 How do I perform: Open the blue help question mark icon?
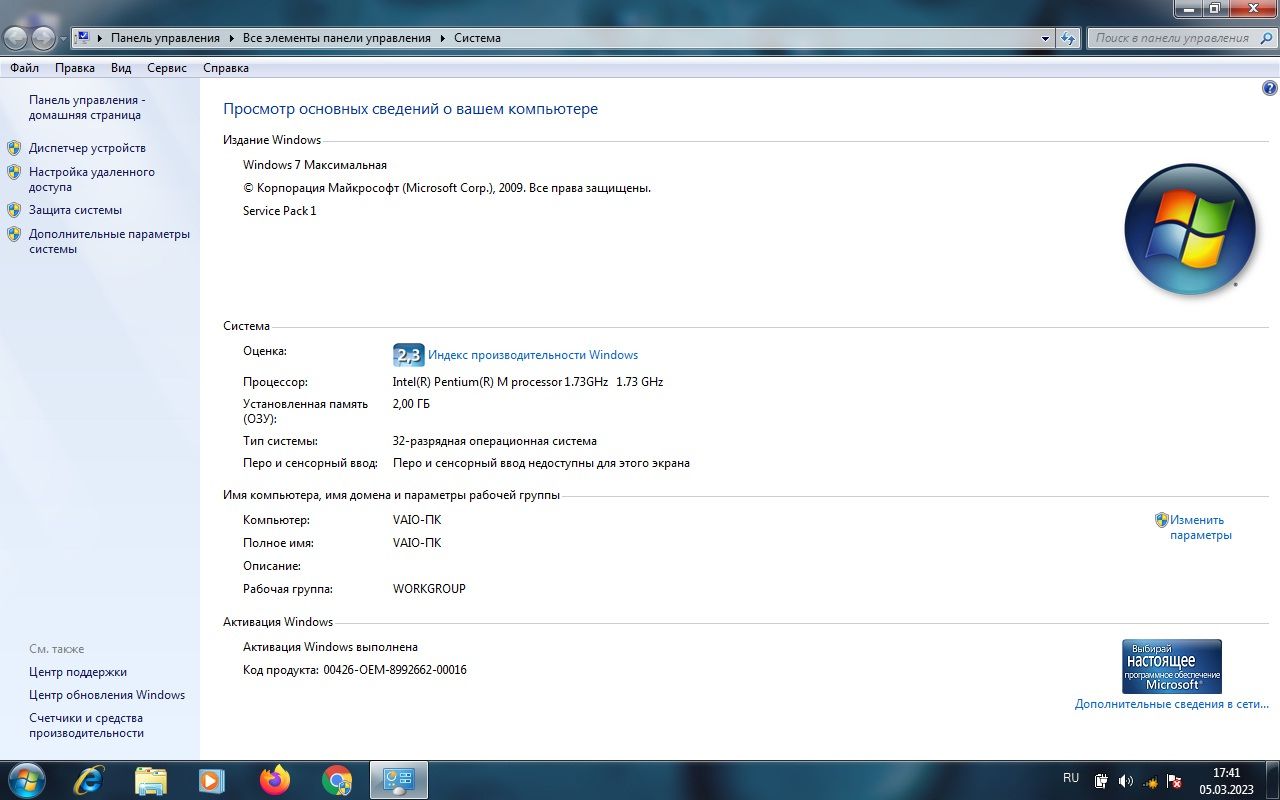click(x=1270, y=88)
